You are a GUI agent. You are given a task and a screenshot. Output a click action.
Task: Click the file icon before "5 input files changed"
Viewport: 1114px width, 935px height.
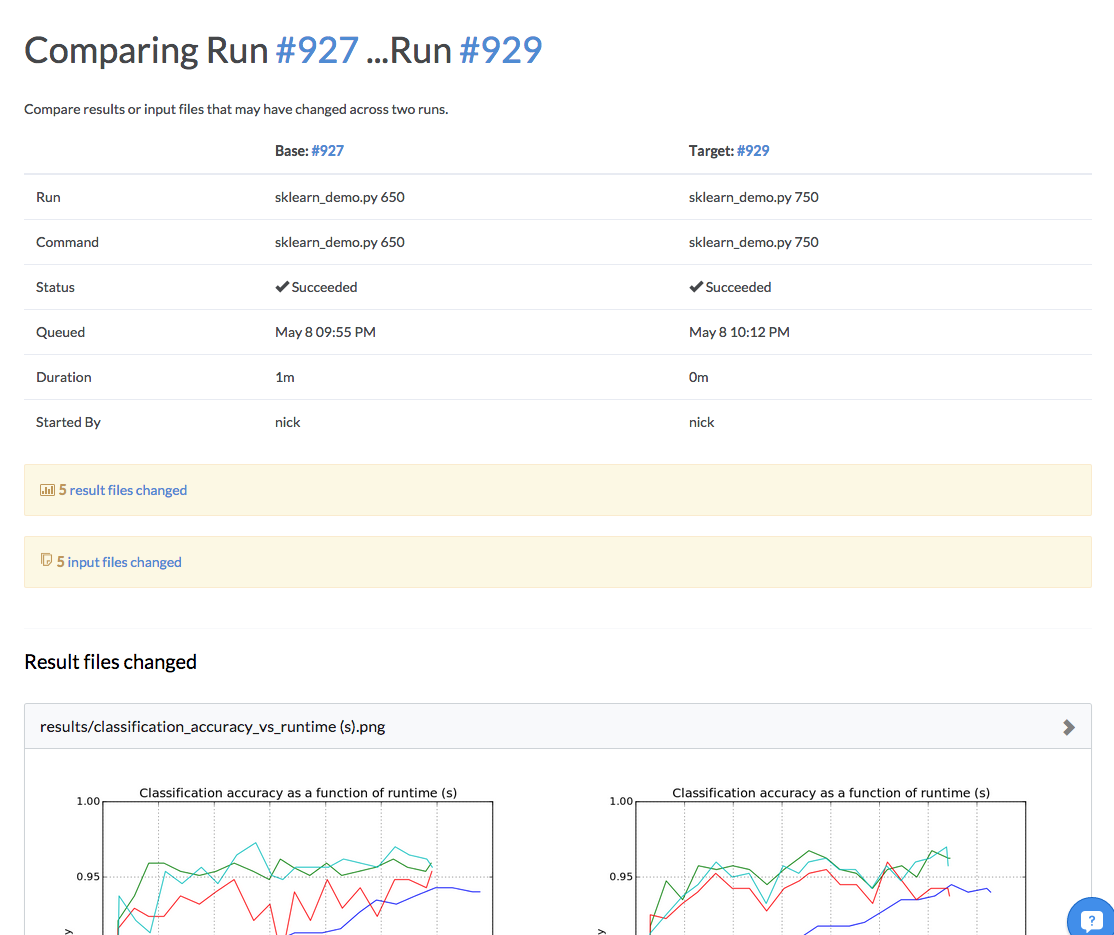point(47,561)
